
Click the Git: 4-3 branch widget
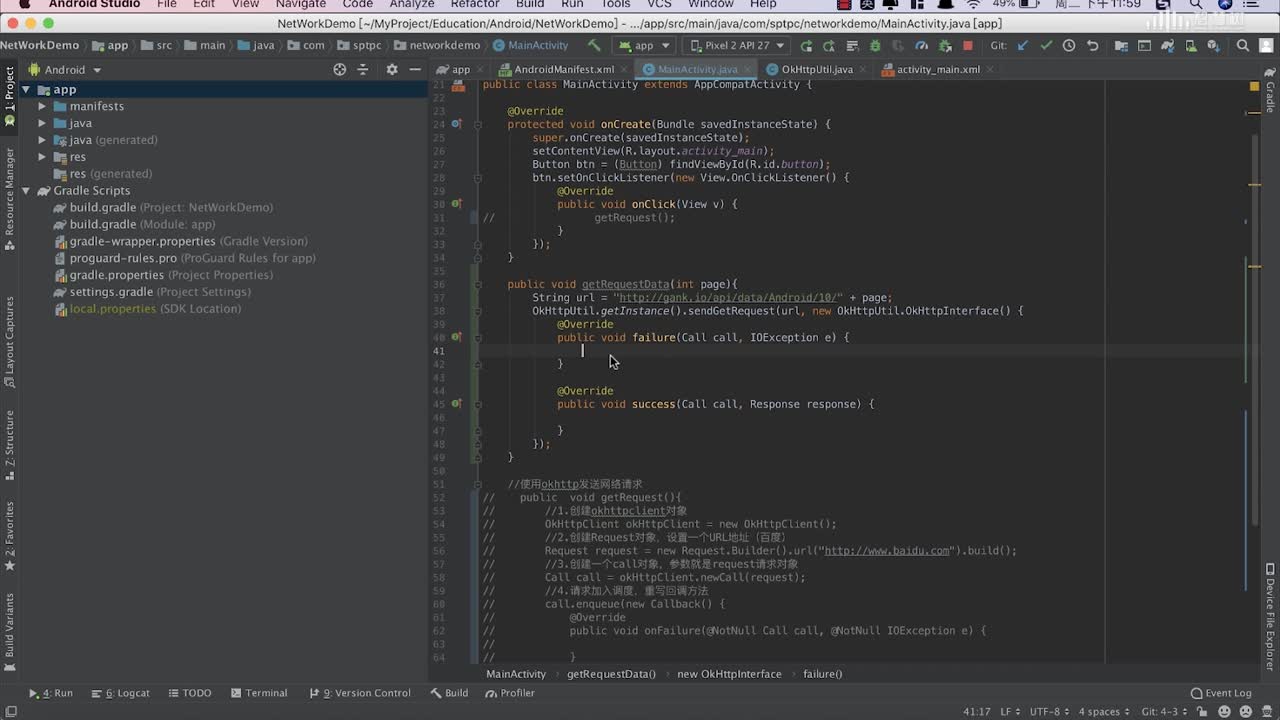[1164, 711]
